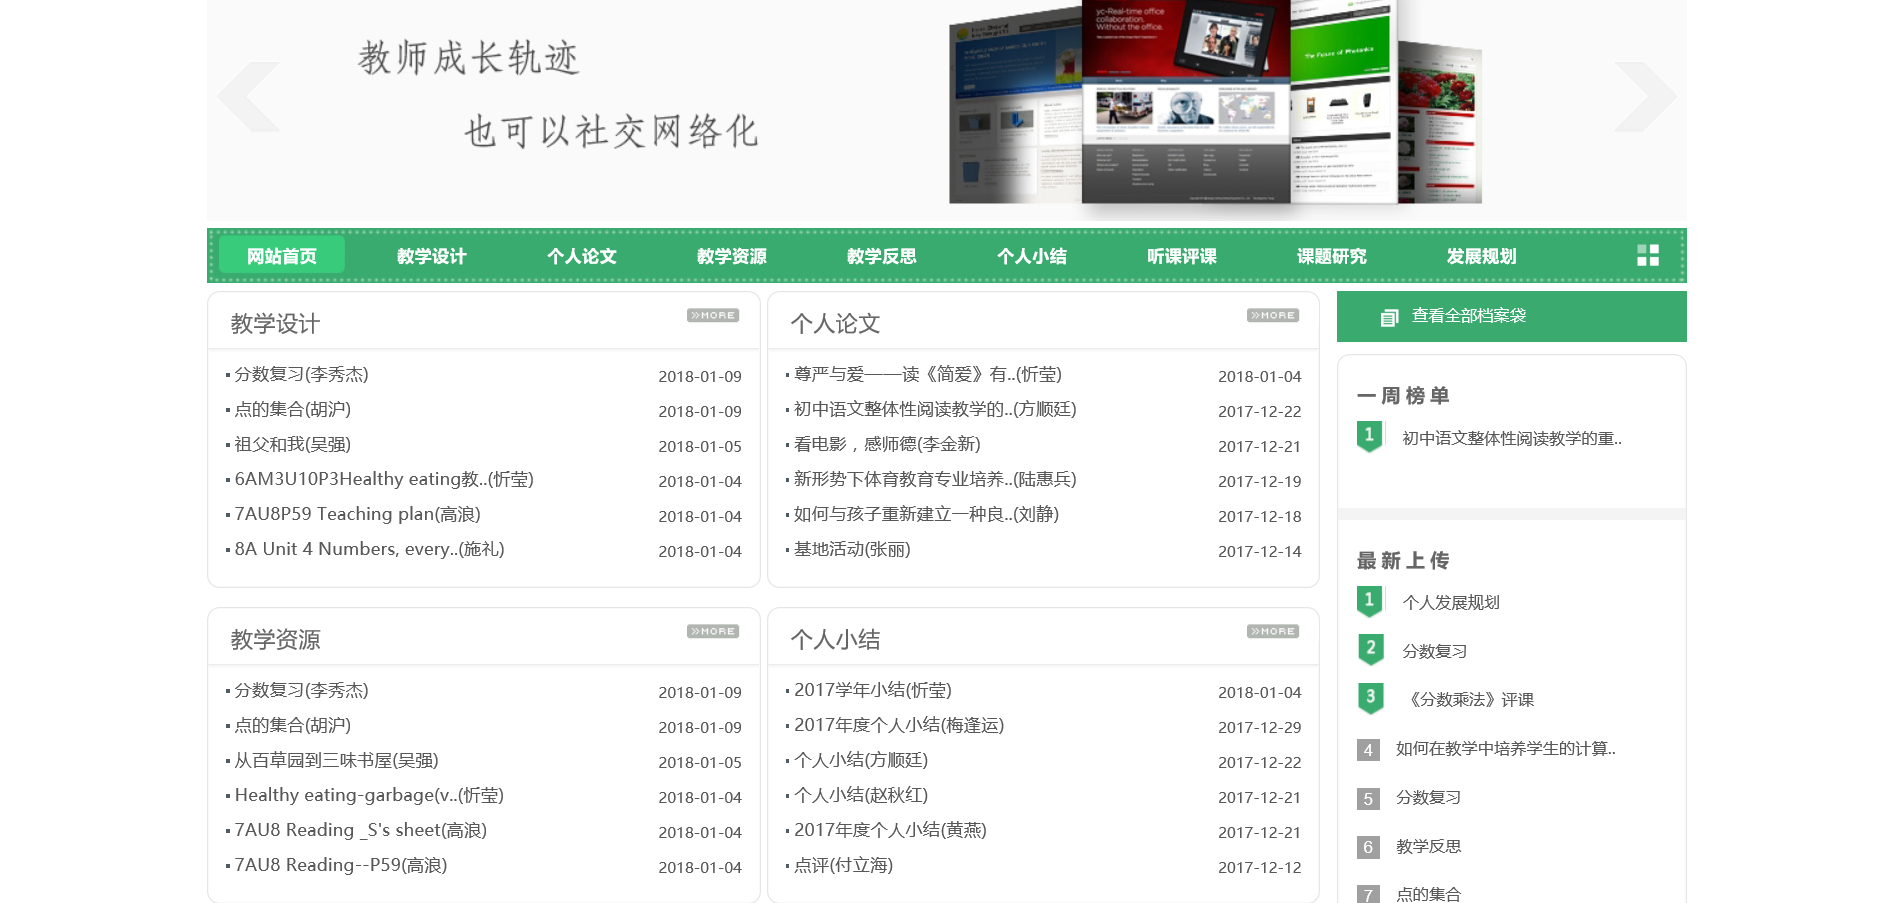Click the archive document icon beside 查看全部档案袋
The width and height of the screenshot is (1889, 903).
pos(1389,317)
